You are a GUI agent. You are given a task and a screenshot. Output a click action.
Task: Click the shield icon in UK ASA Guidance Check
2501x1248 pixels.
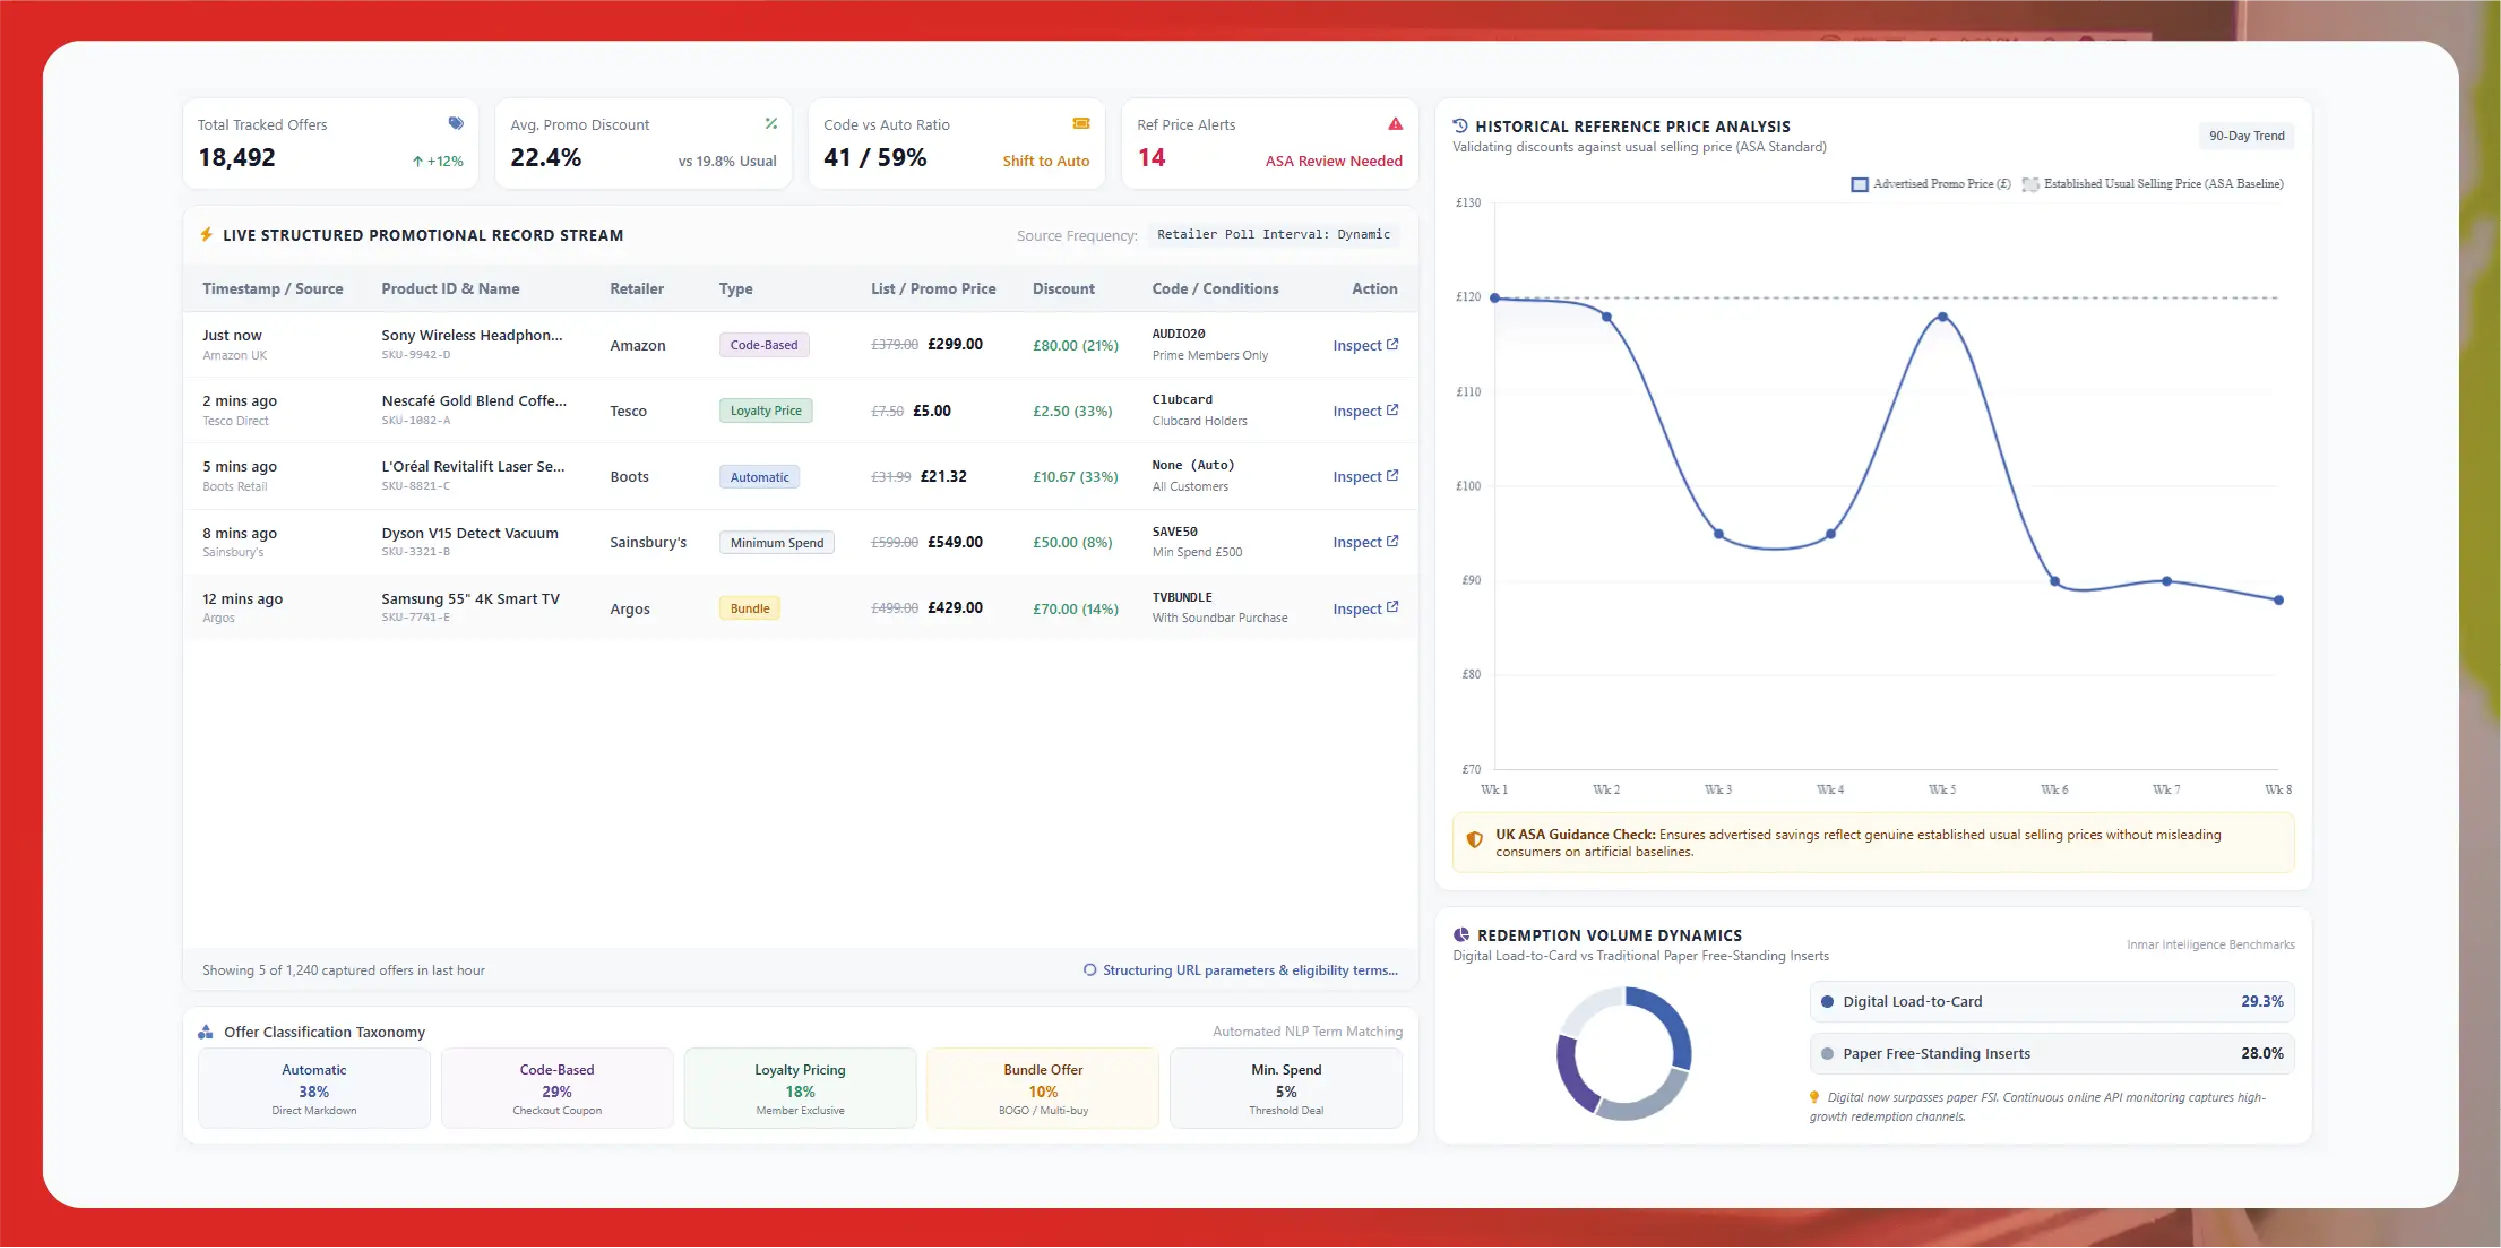click(x=1474, y=839)
